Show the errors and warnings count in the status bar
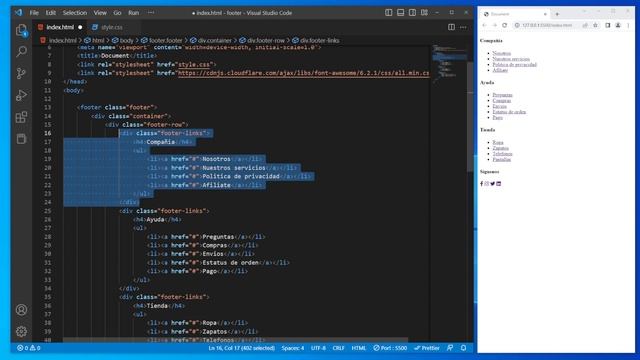The width and height of the screenshot is (640, 360). coord(29,348)
